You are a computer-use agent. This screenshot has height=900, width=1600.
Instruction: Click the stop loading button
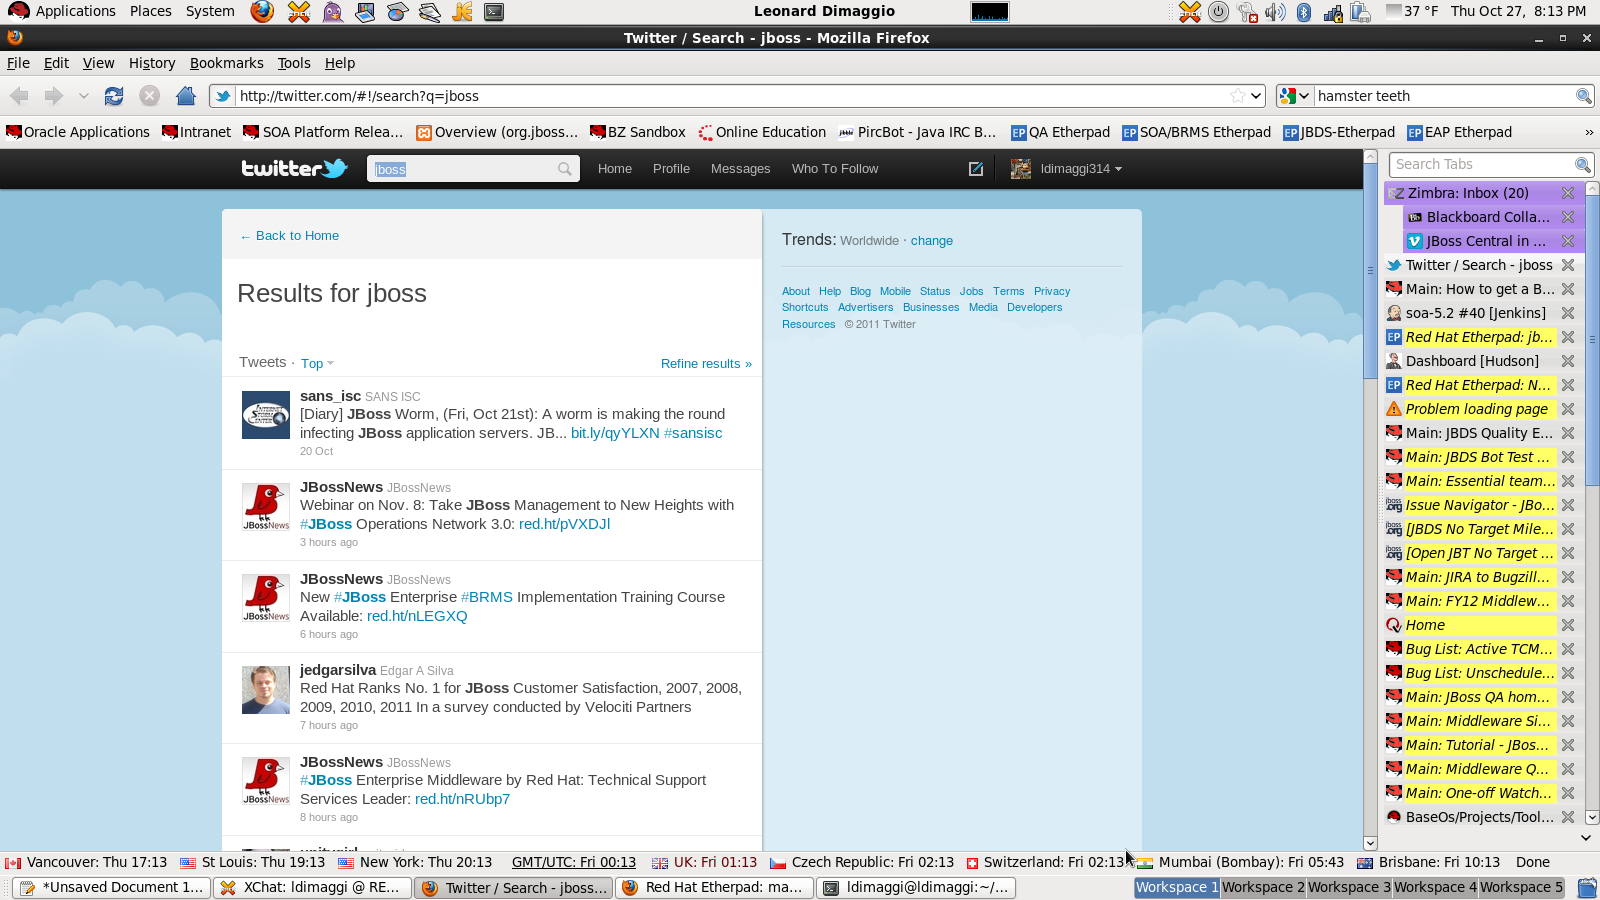(150, 96)
